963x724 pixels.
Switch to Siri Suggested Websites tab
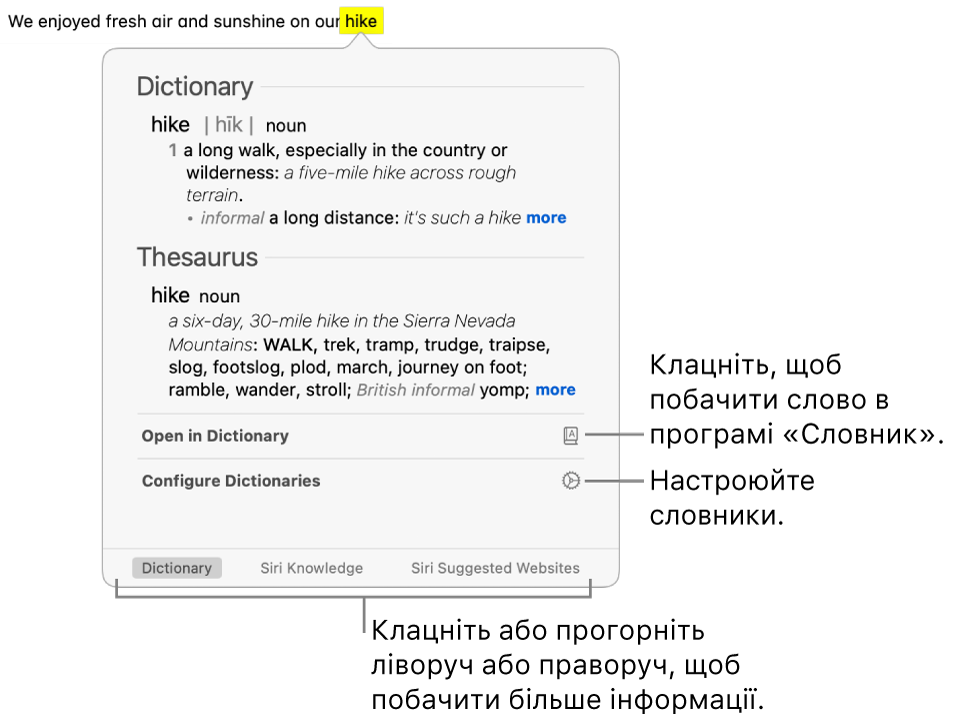pyautogui.click(x=495, y=568)
